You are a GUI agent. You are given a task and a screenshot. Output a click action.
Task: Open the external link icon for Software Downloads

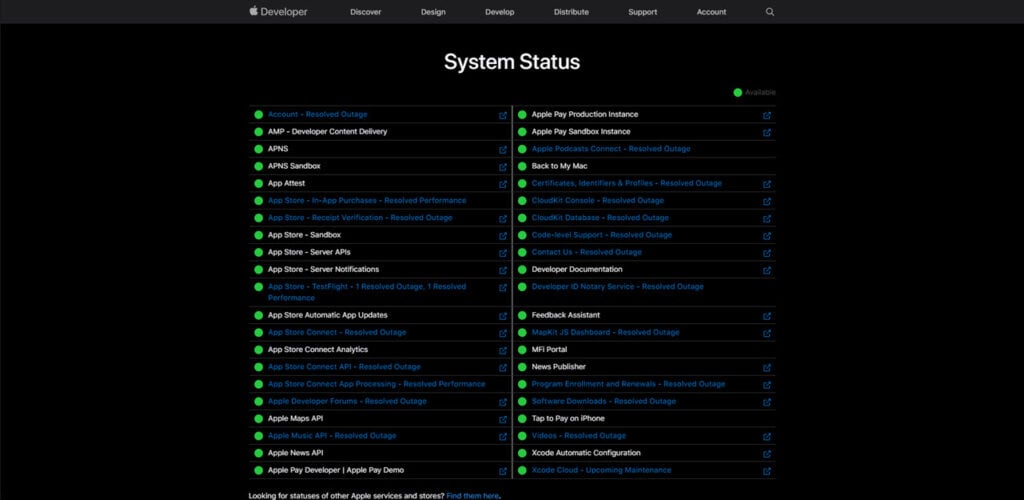pos(767,403)
